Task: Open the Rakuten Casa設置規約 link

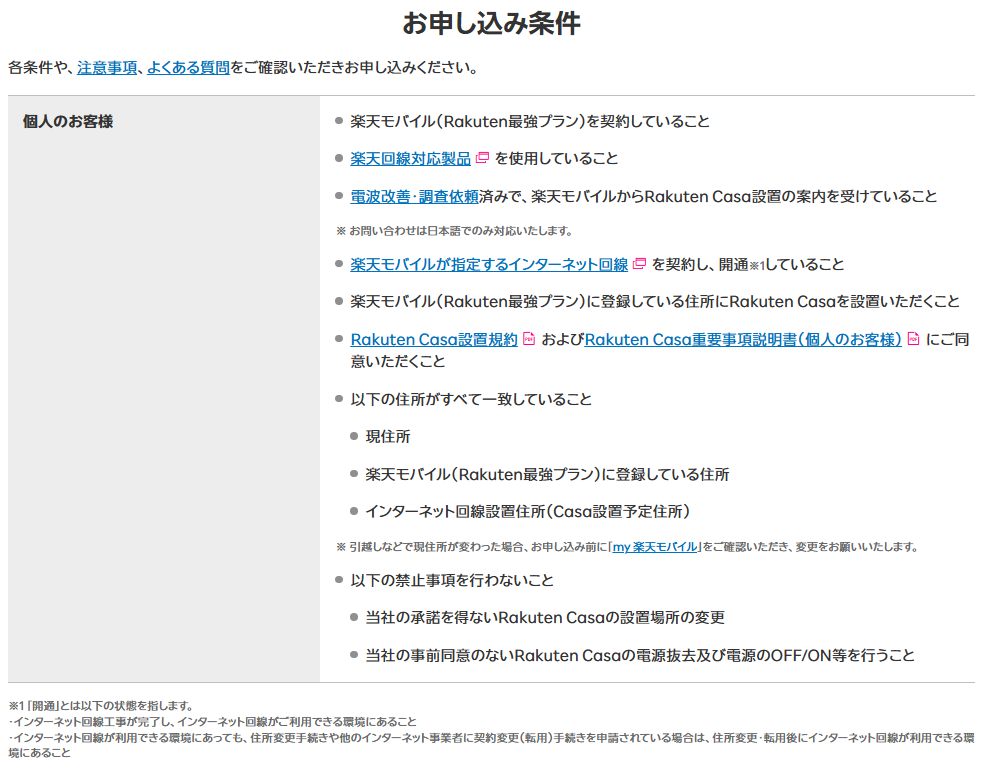Action: pos(434,340)
